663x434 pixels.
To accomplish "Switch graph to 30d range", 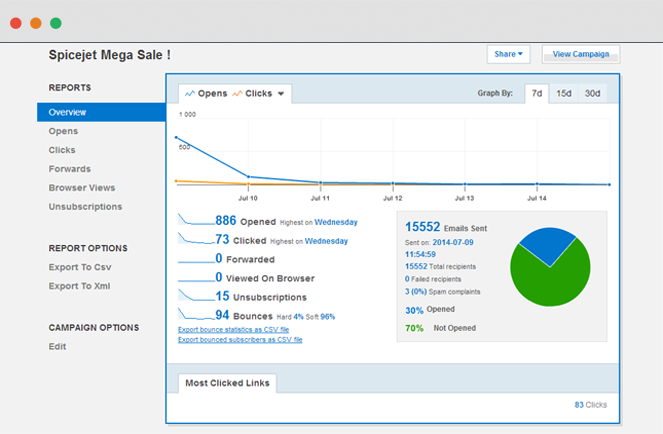I will (592, 93).
